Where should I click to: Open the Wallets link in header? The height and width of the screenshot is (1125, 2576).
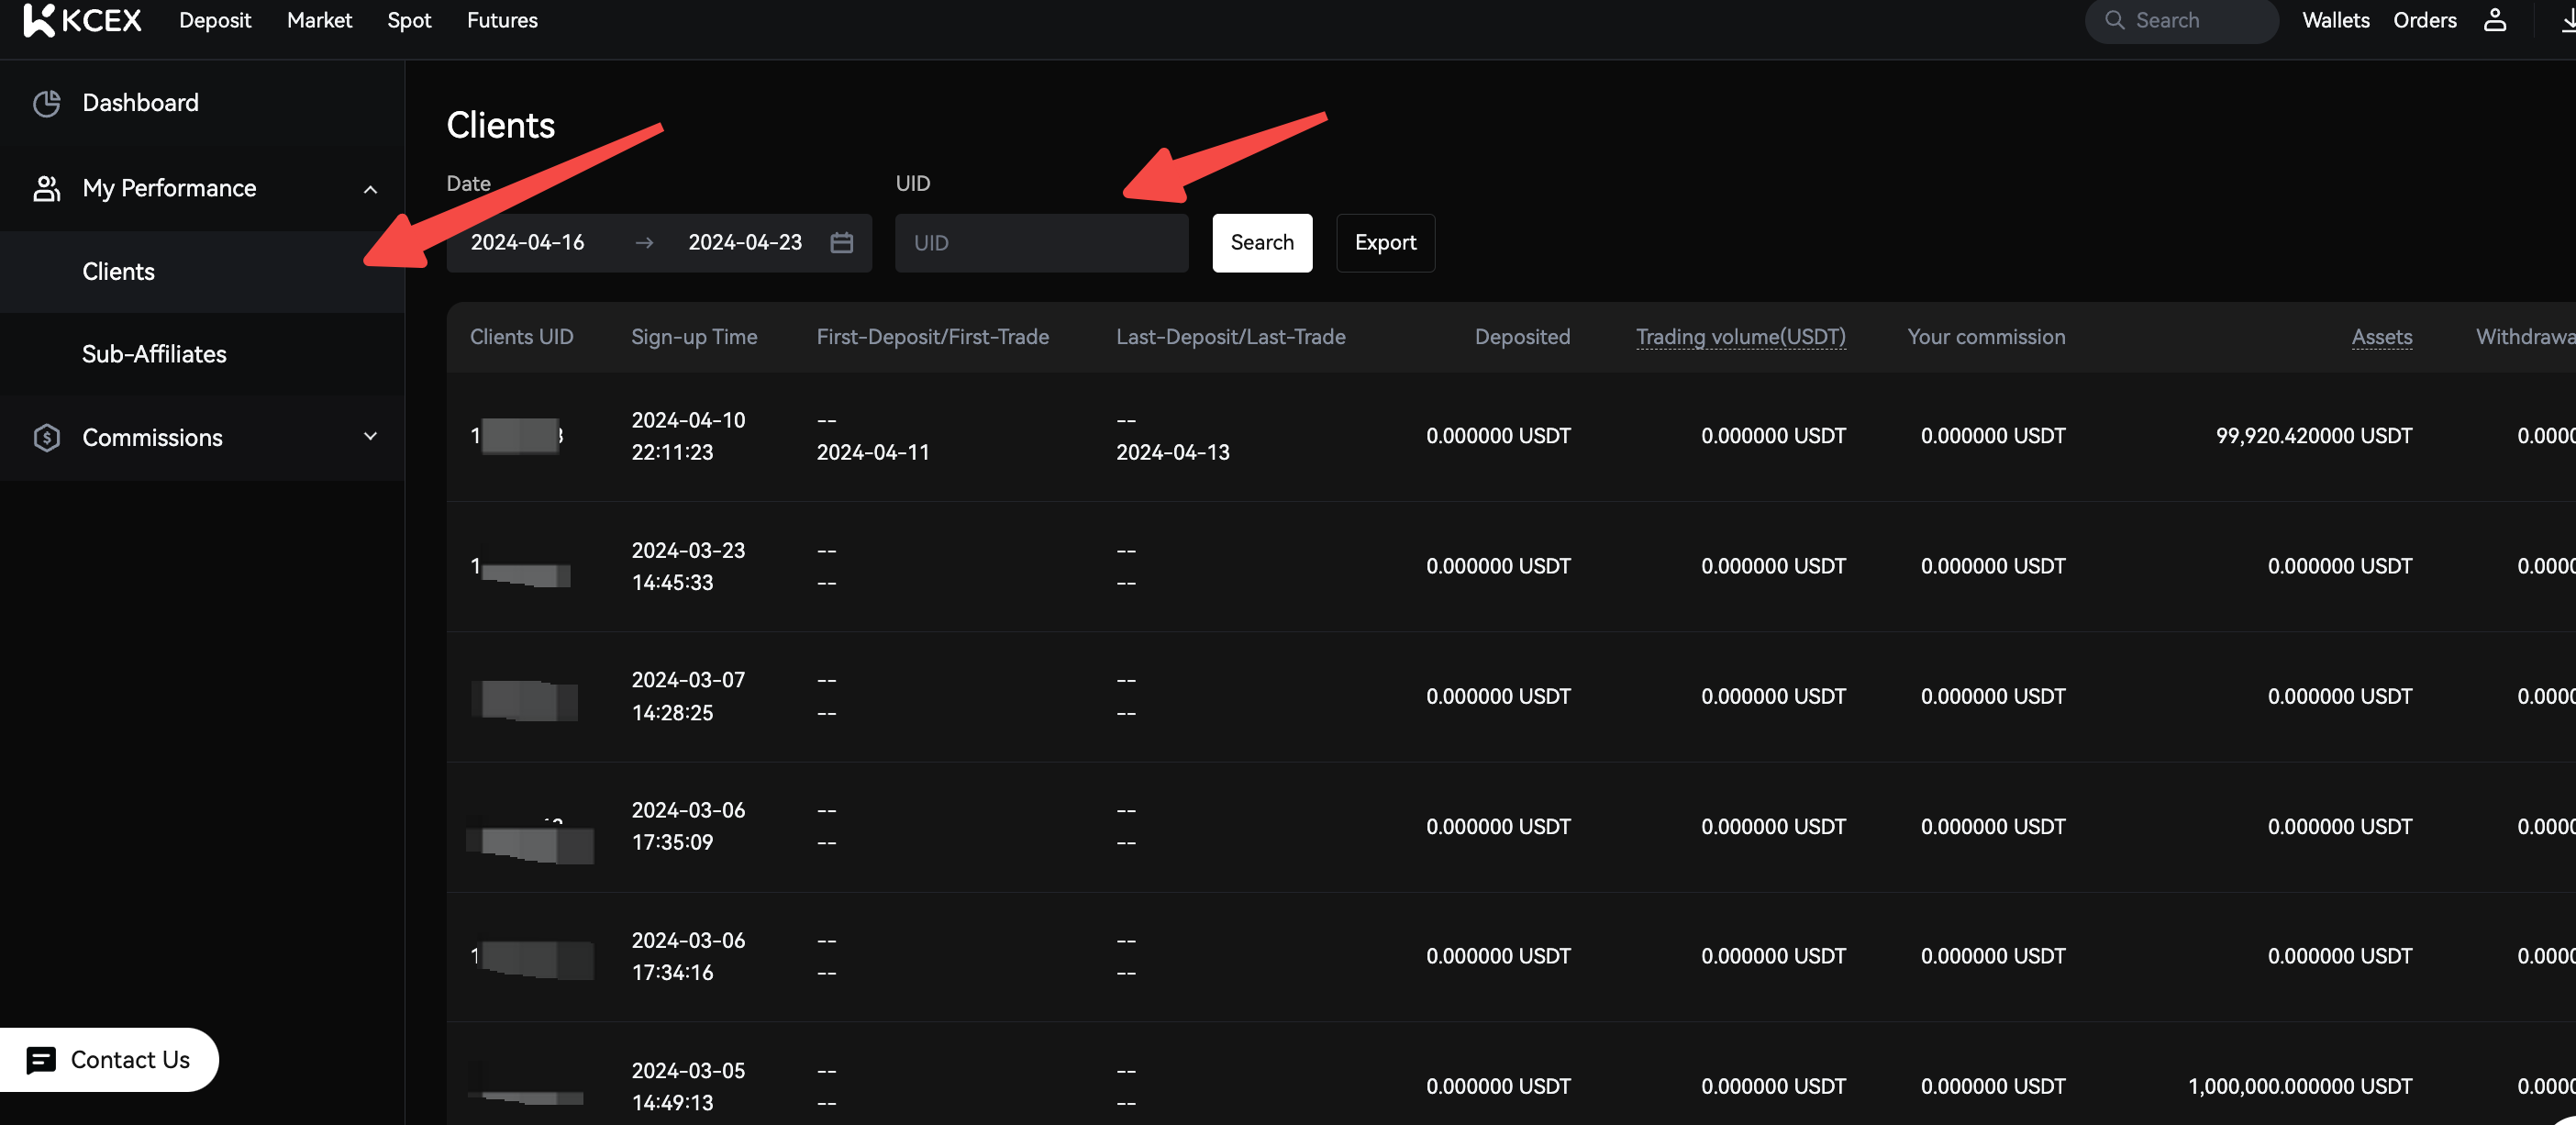(x=2335, y=20)
